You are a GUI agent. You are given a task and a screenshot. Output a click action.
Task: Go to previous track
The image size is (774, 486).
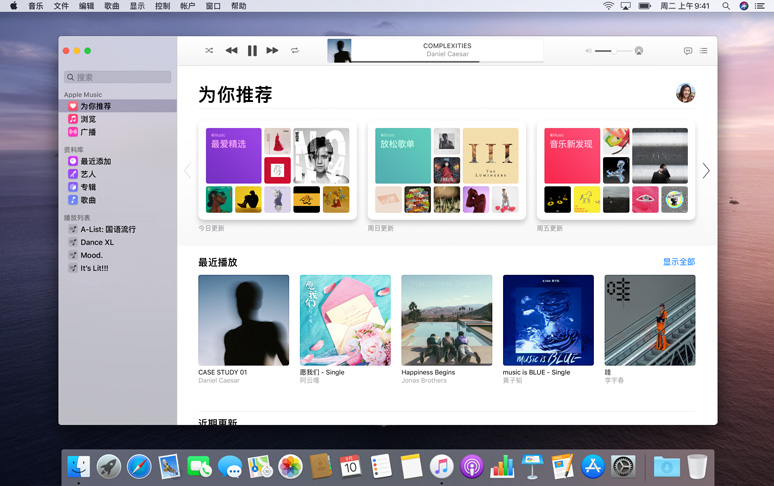point(231,50)
